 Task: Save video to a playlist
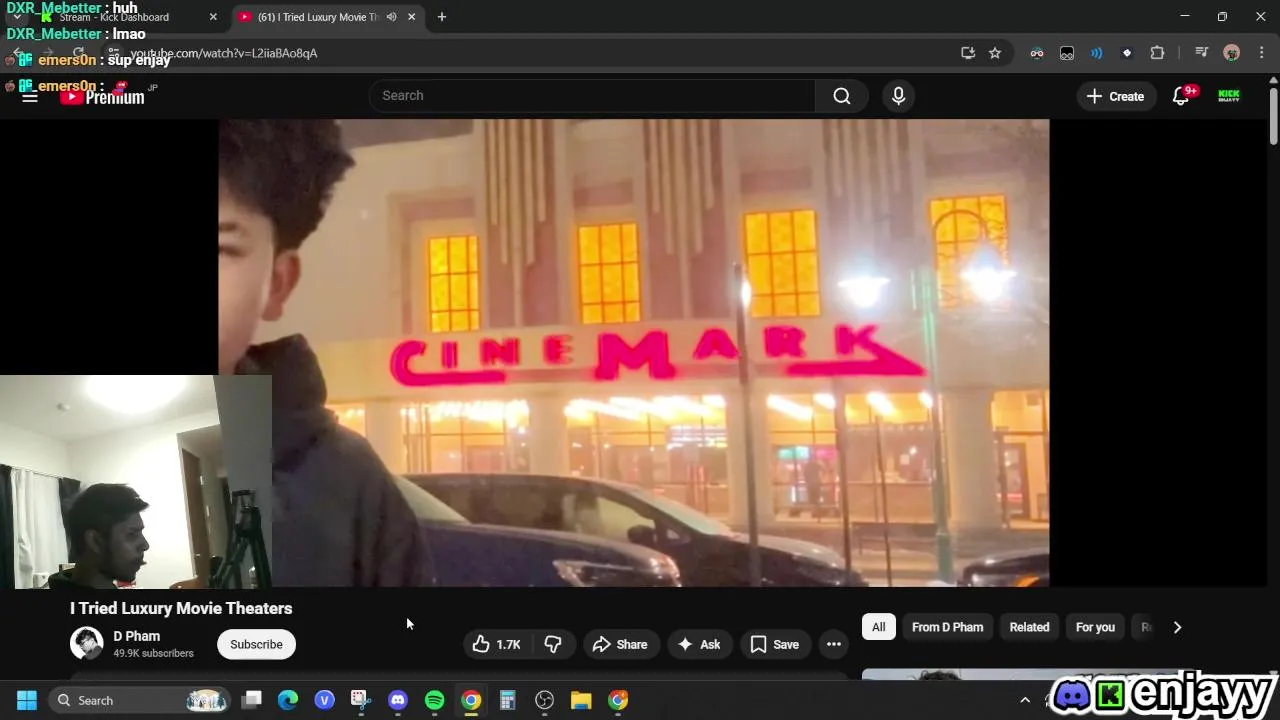click(x=775, y=644)
